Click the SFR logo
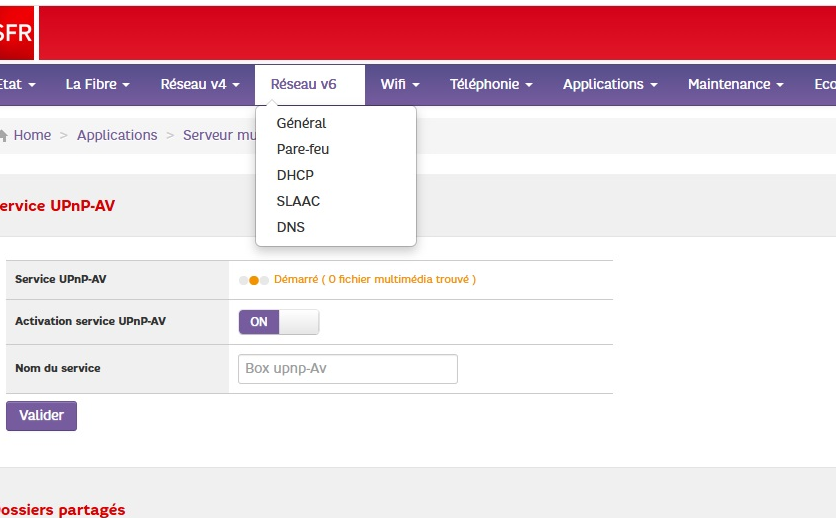The width and height of the screenshot is (836, 518). point(17,33)
